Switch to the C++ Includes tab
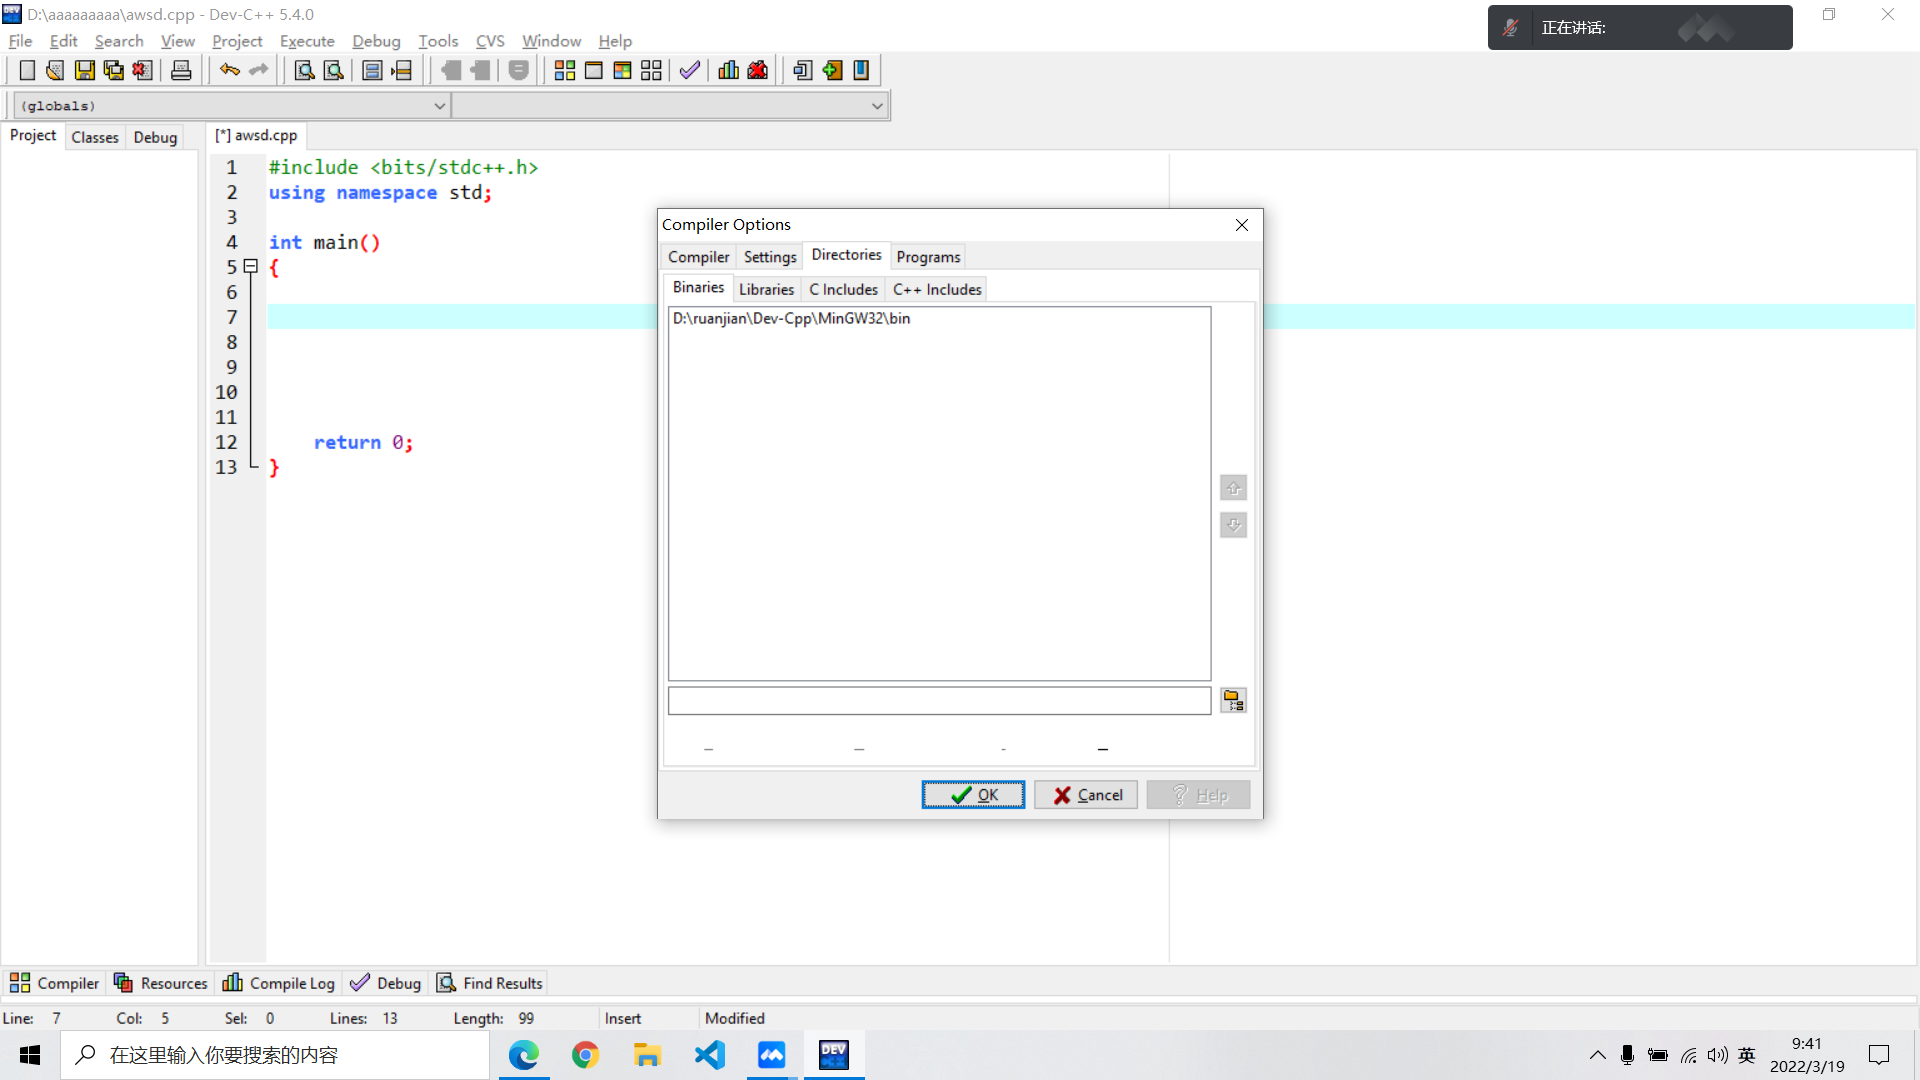This screenshot has height=1080, width=1920. pos(936,289)
